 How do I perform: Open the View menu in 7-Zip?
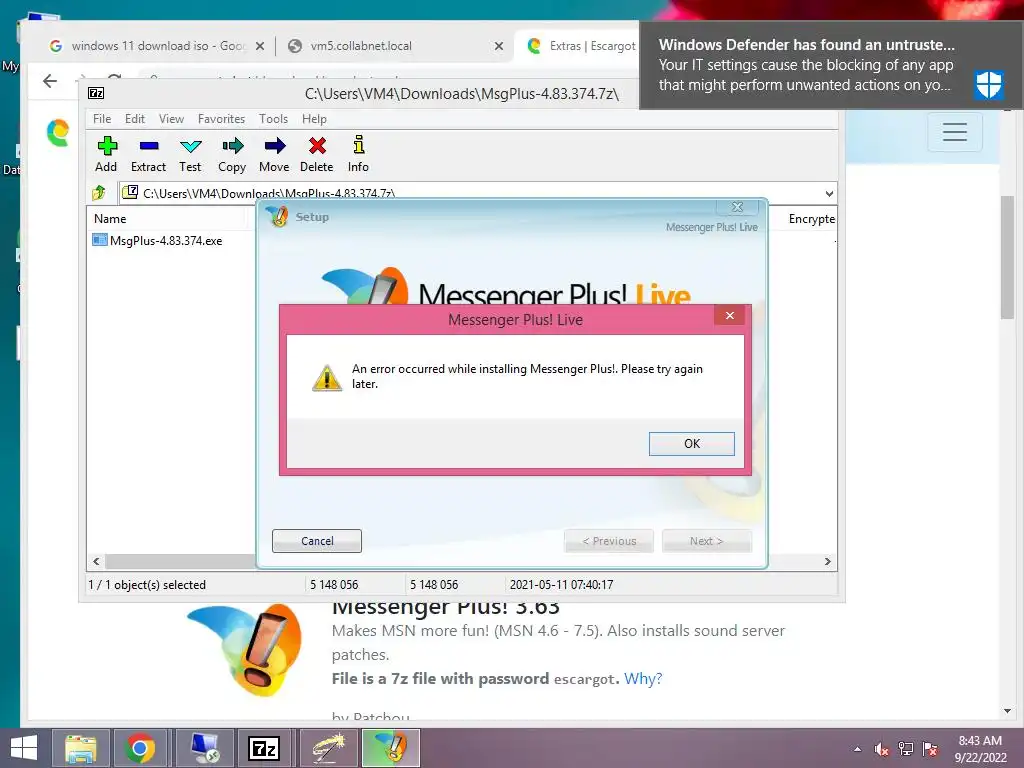click(171, 119)
